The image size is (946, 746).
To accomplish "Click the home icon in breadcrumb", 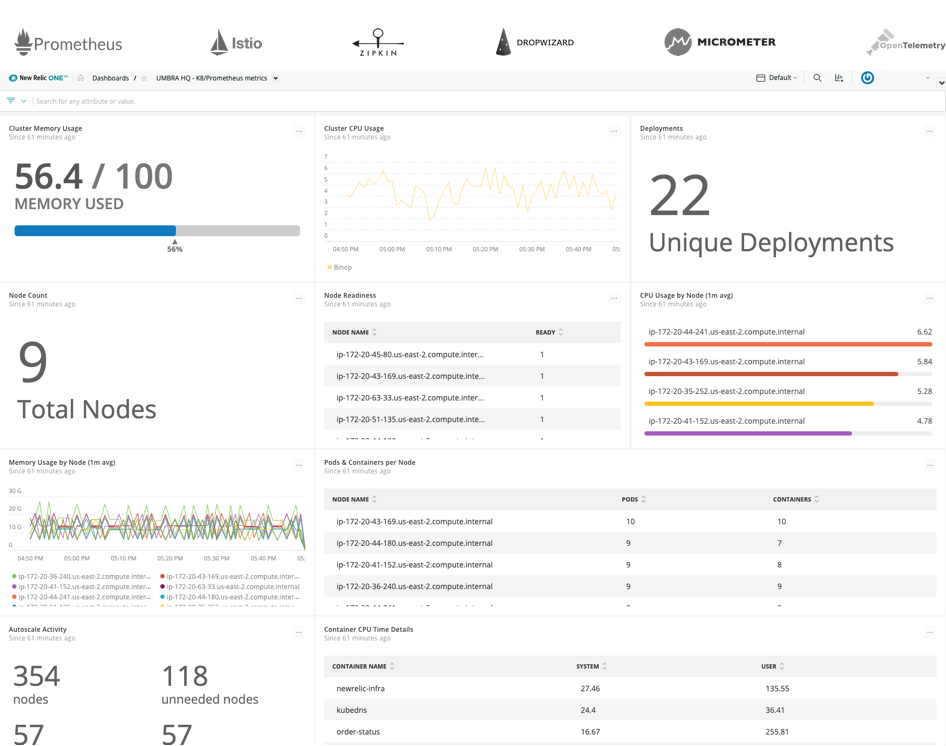I will pyautogui.click(x=80, y=78).
